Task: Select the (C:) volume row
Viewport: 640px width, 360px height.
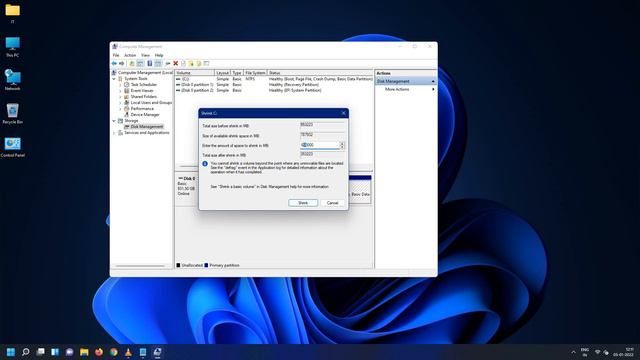Action: pyautogui.click(x=273, y=79)
